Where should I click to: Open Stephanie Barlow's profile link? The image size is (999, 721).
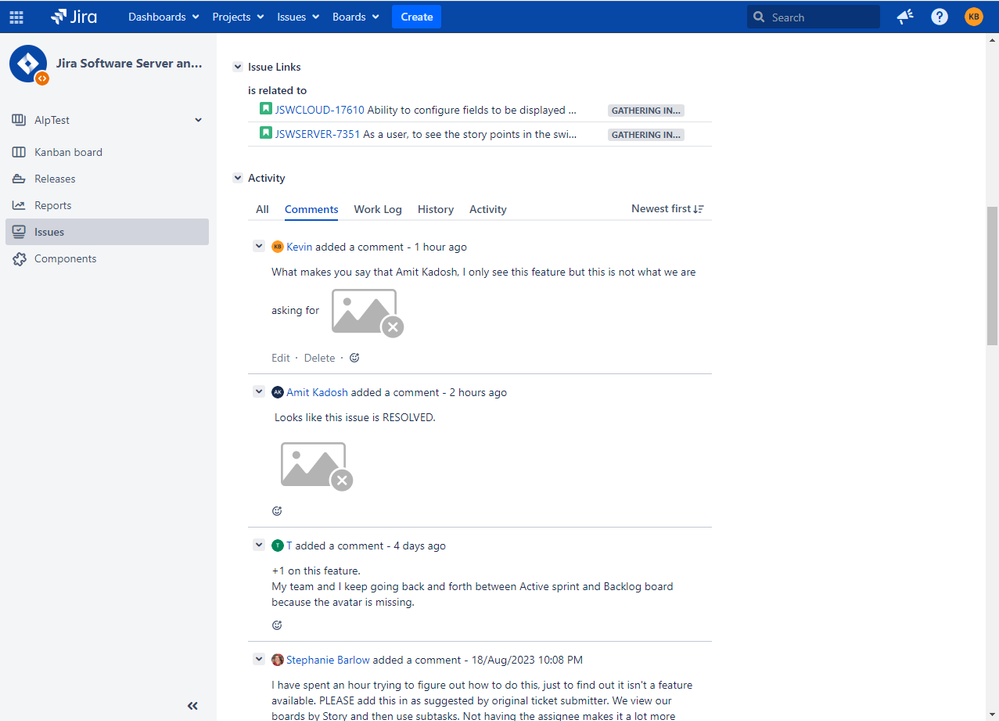pyautogui.click(x=327, y=660)
